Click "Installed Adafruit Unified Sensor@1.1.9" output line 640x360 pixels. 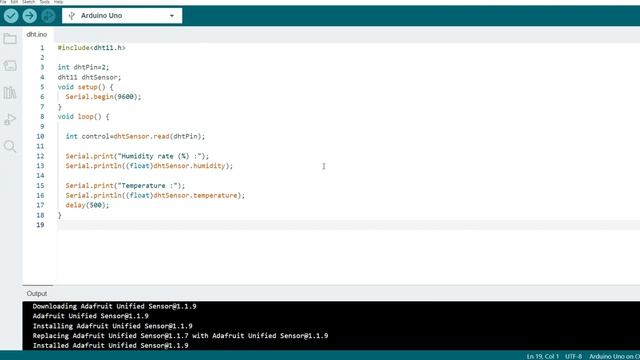(110, 346)
